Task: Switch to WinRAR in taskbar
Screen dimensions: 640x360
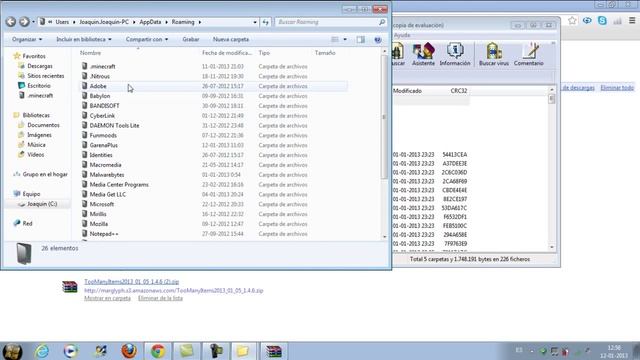Action: coord(273,351)
